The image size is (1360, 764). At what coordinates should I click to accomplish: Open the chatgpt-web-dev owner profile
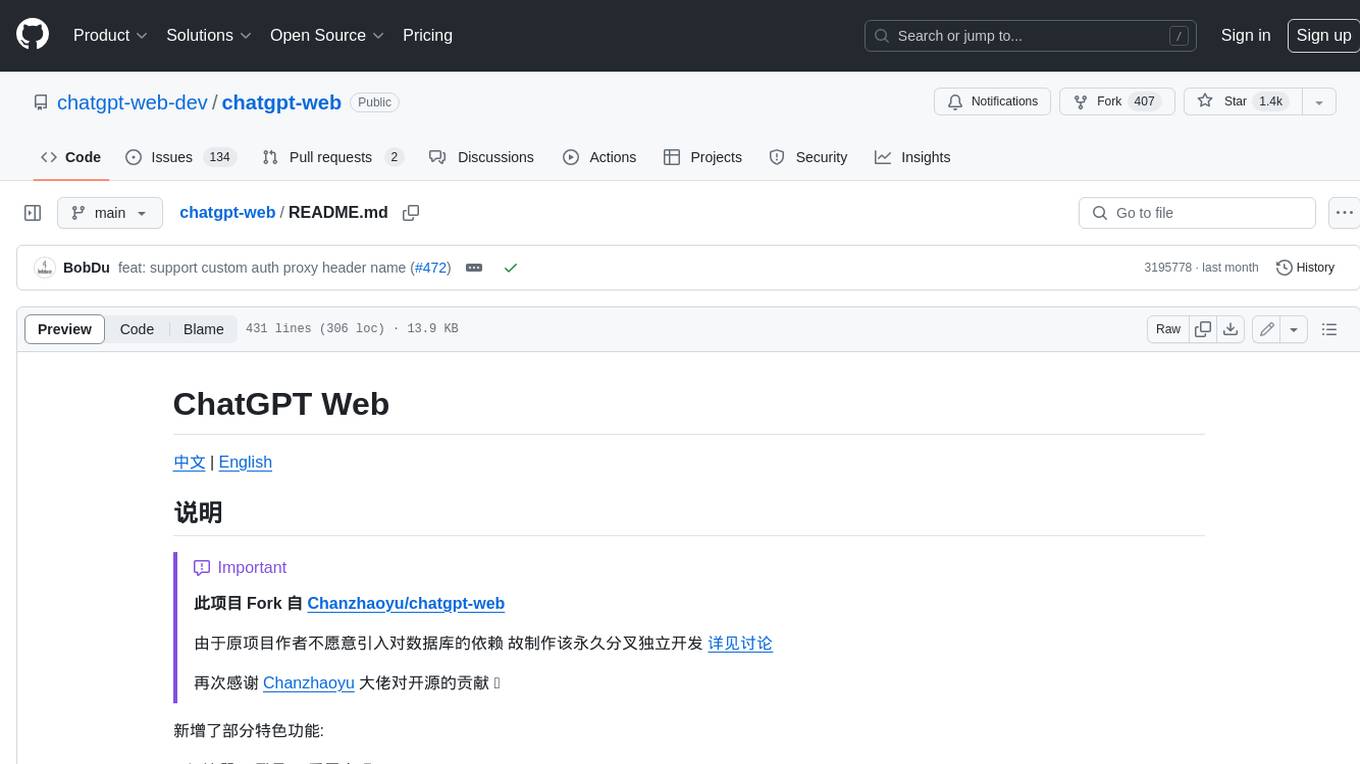click(x=132, y=102)
